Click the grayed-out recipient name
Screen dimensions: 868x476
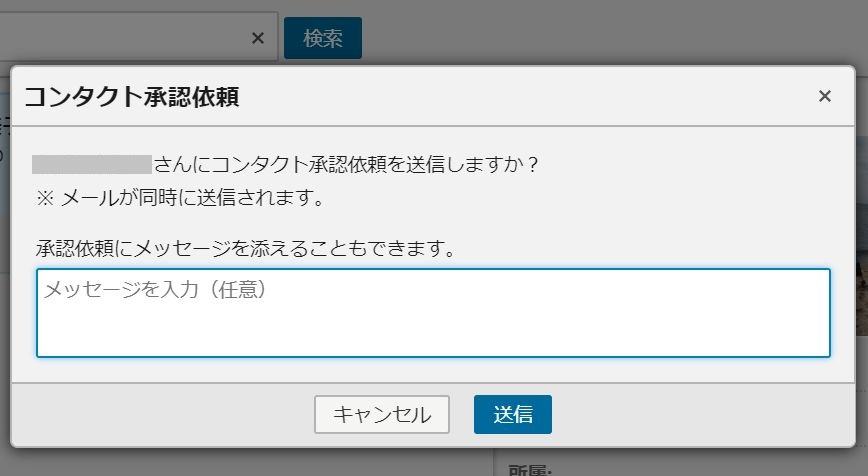click(x=92, y=164)
